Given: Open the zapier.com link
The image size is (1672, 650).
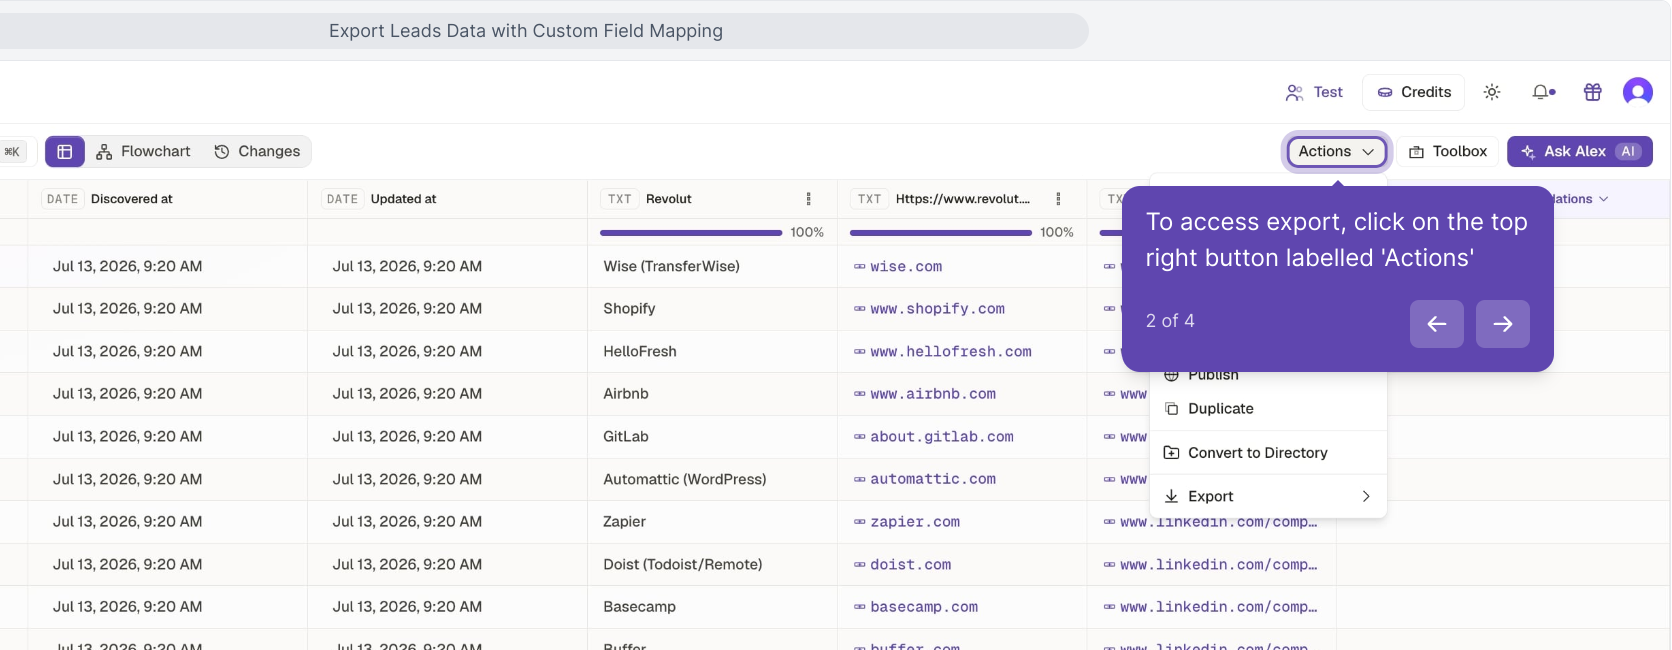Looking at the screenshot, I should [x=915, y=522].
